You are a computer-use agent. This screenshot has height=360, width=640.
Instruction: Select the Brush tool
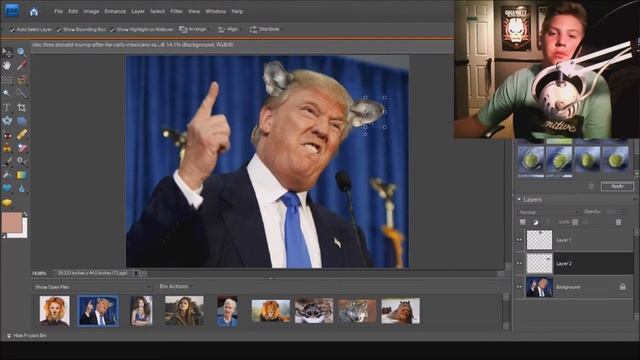pyautogui.click(x=7, y=162)
